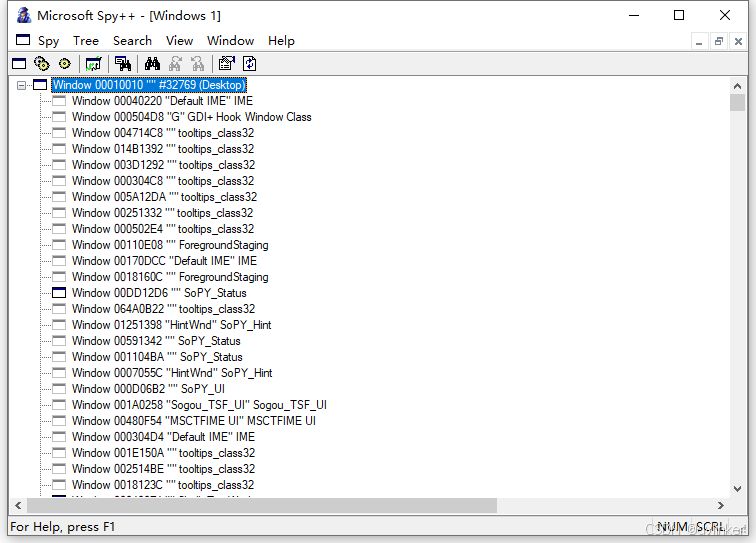Select Window 003D1292 tooltips_class32
756x543 pixels.
163,165
